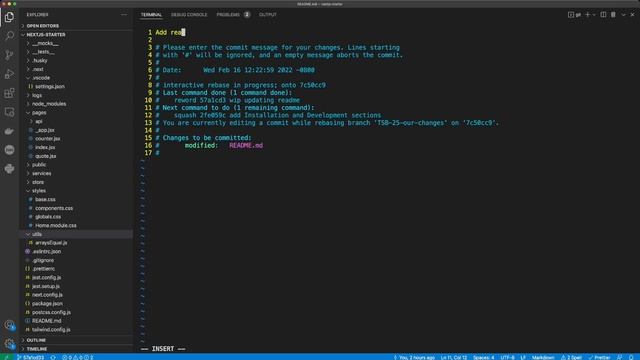Image resolution: width=640 pixels, height=360 pixels.
Task: Click LF end-of-line selector
Action: tap(523, 357)
